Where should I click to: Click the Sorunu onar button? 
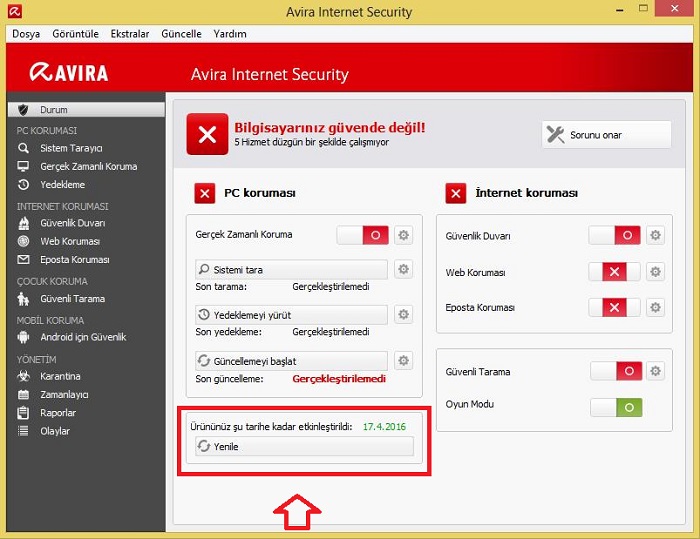[606, 134]
